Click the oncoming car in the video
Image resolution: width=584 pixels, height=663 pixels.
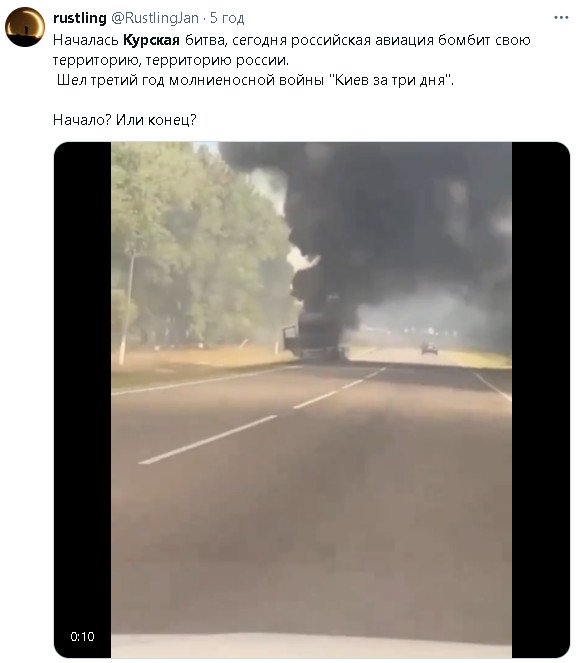coord(429,348)
